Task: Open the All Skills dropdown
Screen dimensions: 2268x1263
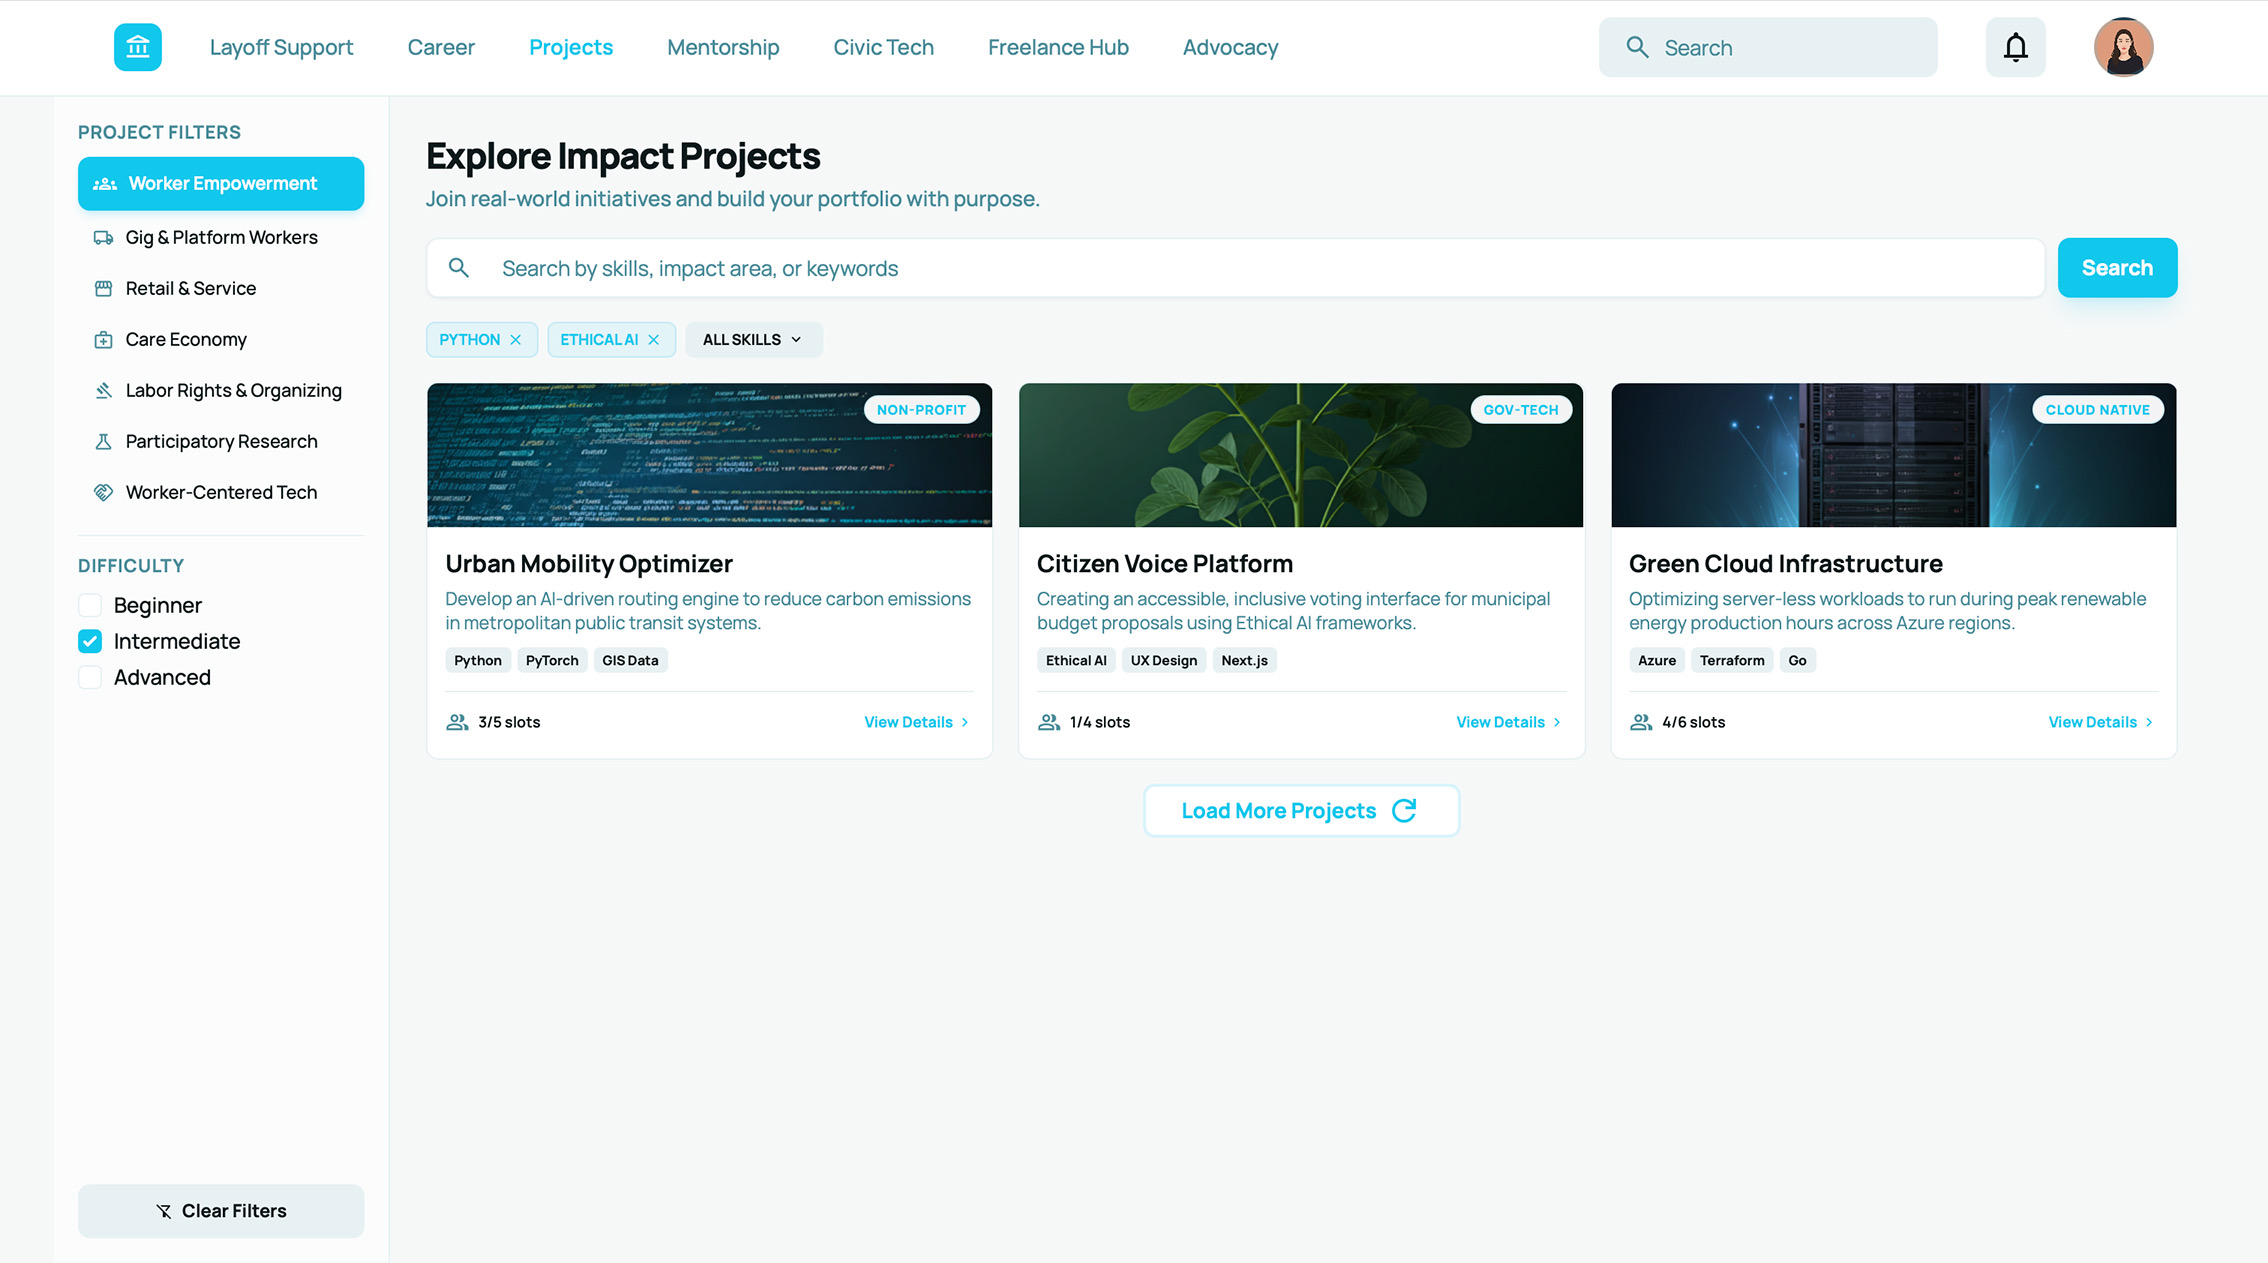Action: point(753,339)
